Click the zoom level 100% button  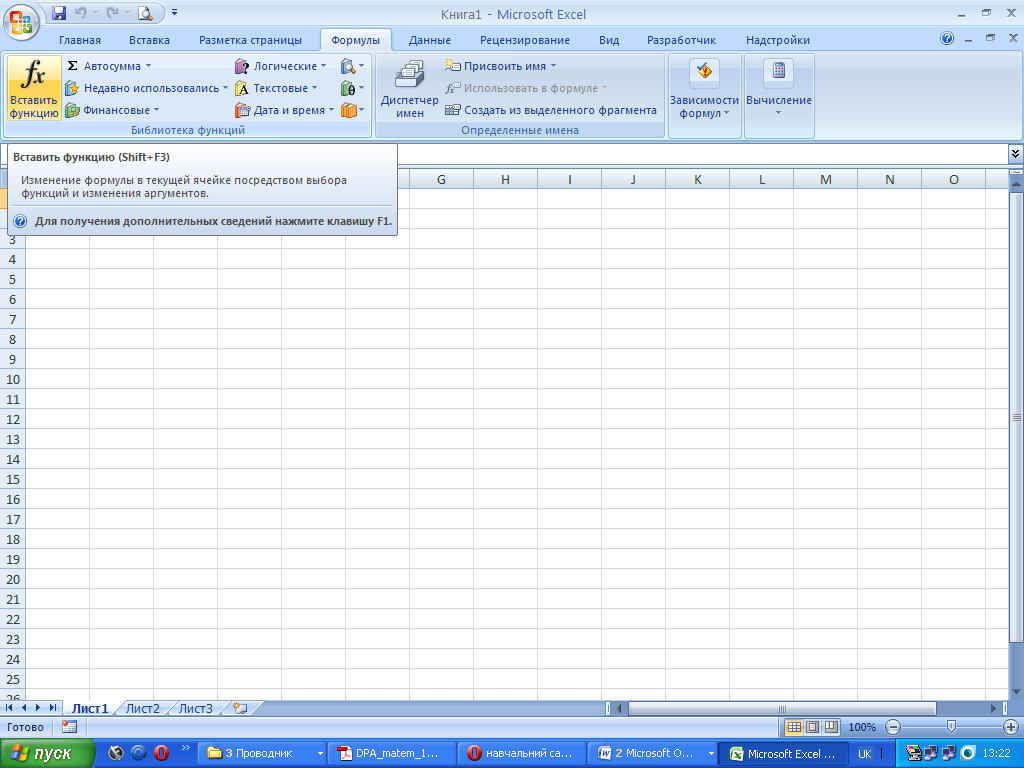tap(862, 727)
